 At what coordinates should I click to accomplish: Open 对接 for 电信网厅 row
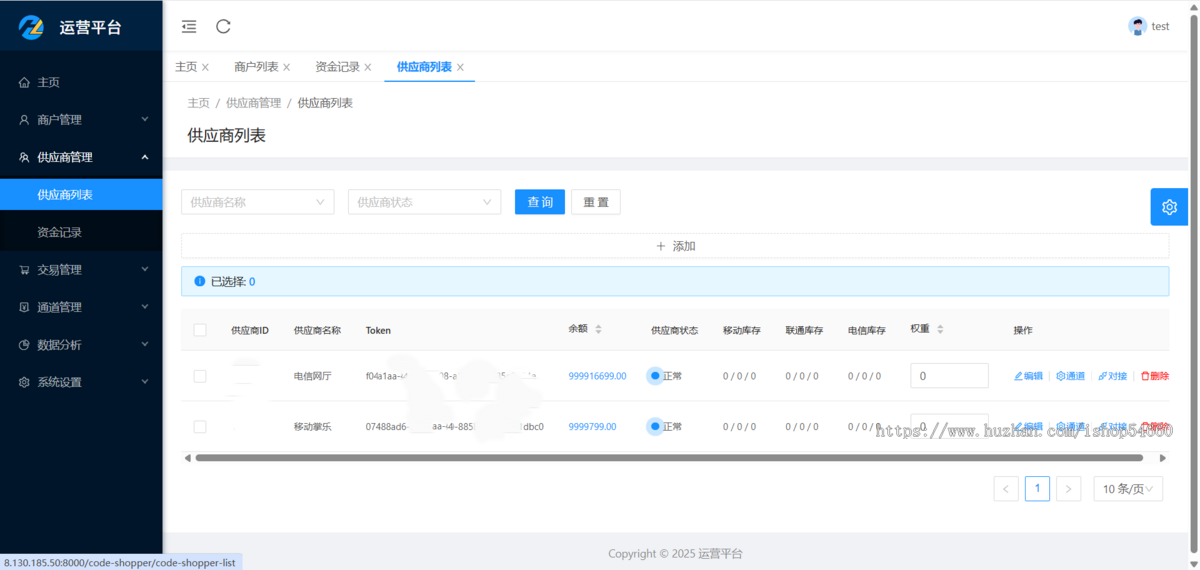(1112, 376)
